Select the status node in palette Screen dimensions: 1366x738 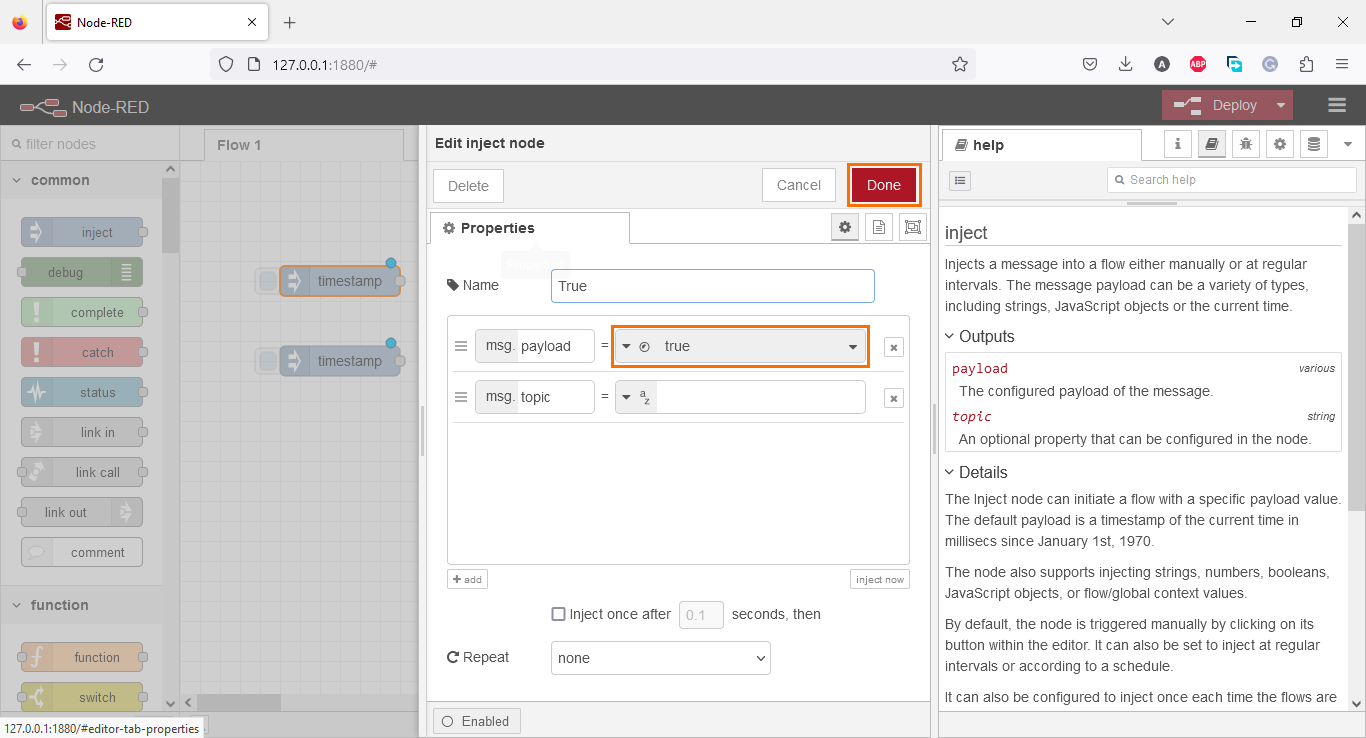[82, 392]
